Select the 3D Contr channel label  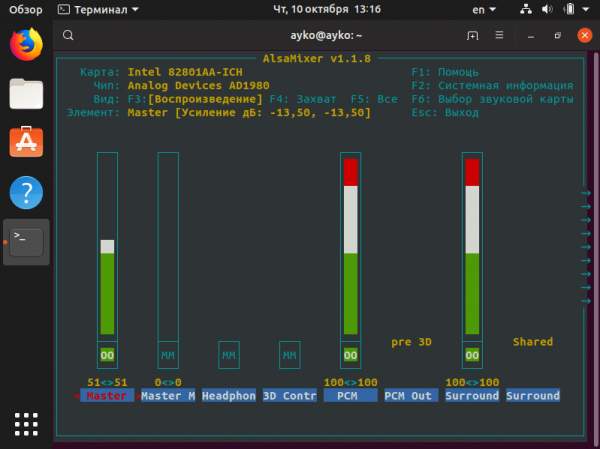(290, 395)
